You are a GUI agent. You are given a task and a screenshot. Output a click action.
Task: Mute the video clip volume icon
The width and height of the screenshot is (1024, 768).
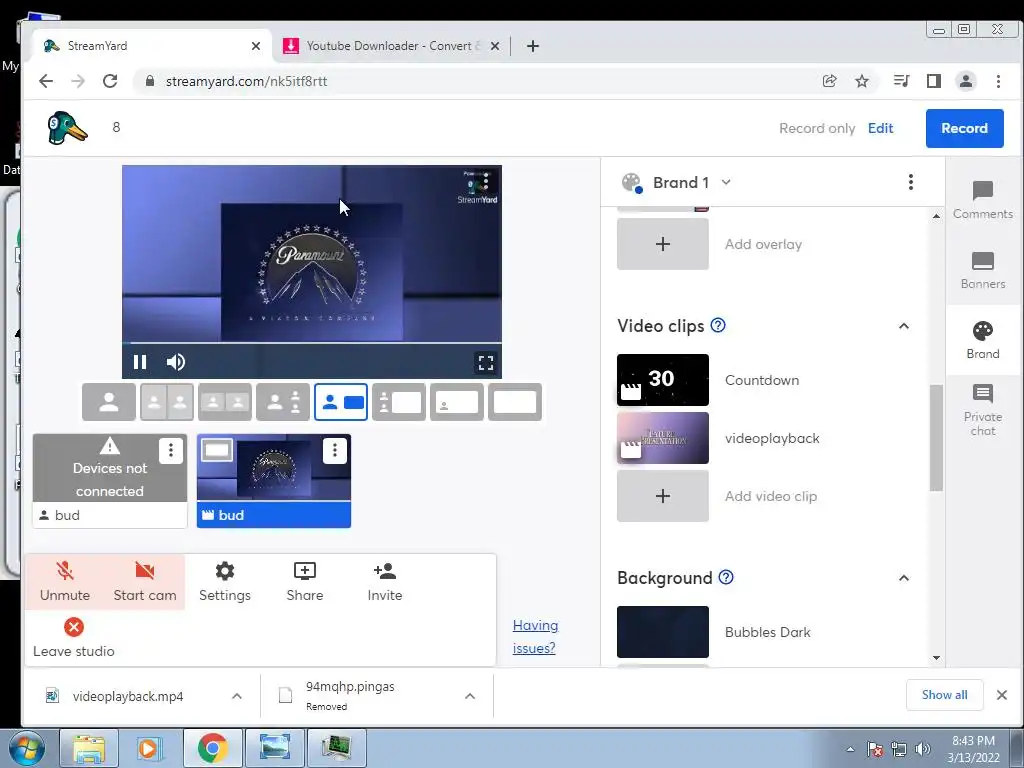(176, 362)
